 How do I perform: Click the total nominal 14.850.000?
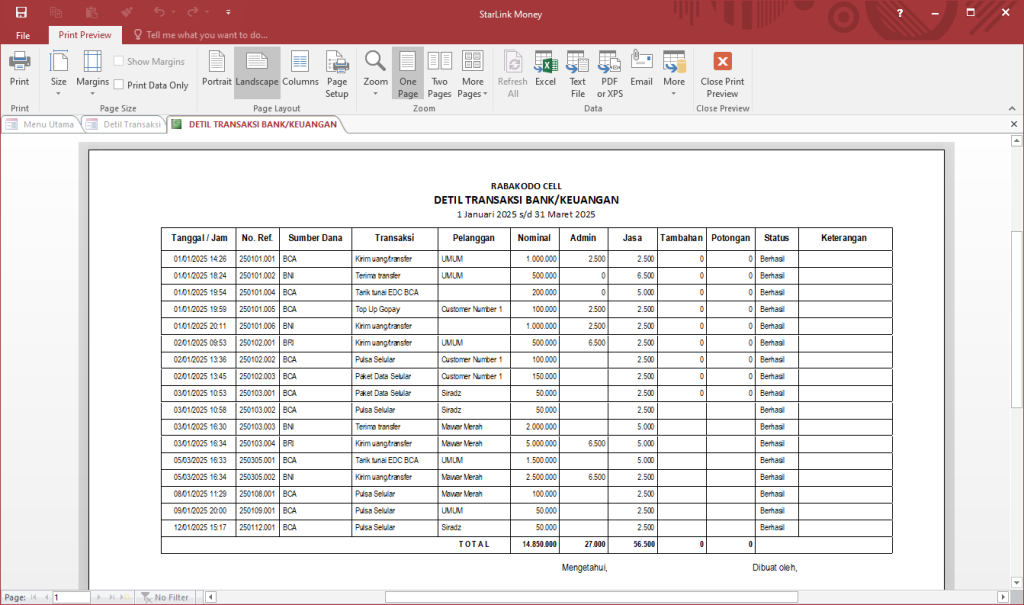tap(539, 544)
